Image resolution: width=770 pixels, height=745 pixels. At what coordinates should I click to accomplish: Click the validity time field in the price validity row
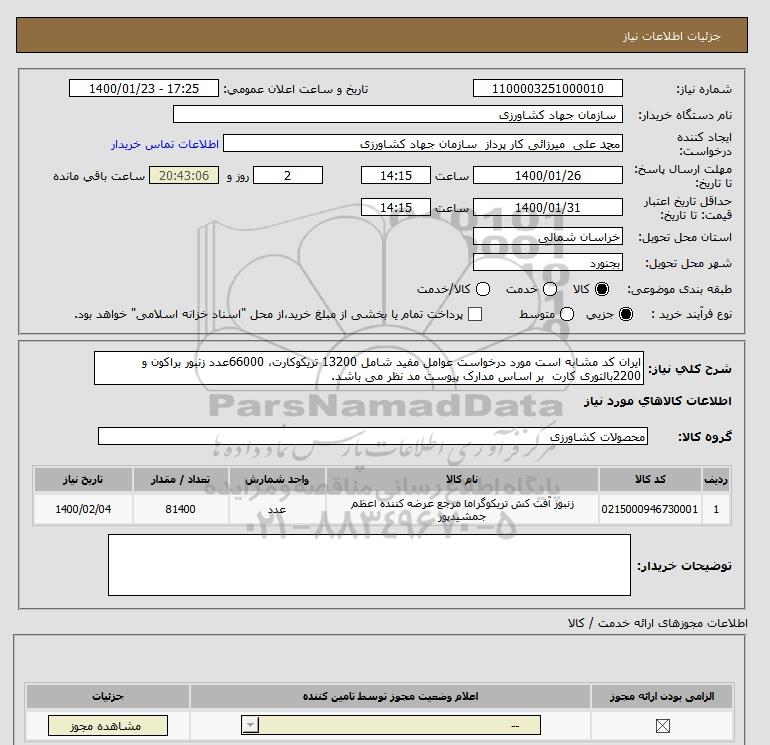point(396,207)
